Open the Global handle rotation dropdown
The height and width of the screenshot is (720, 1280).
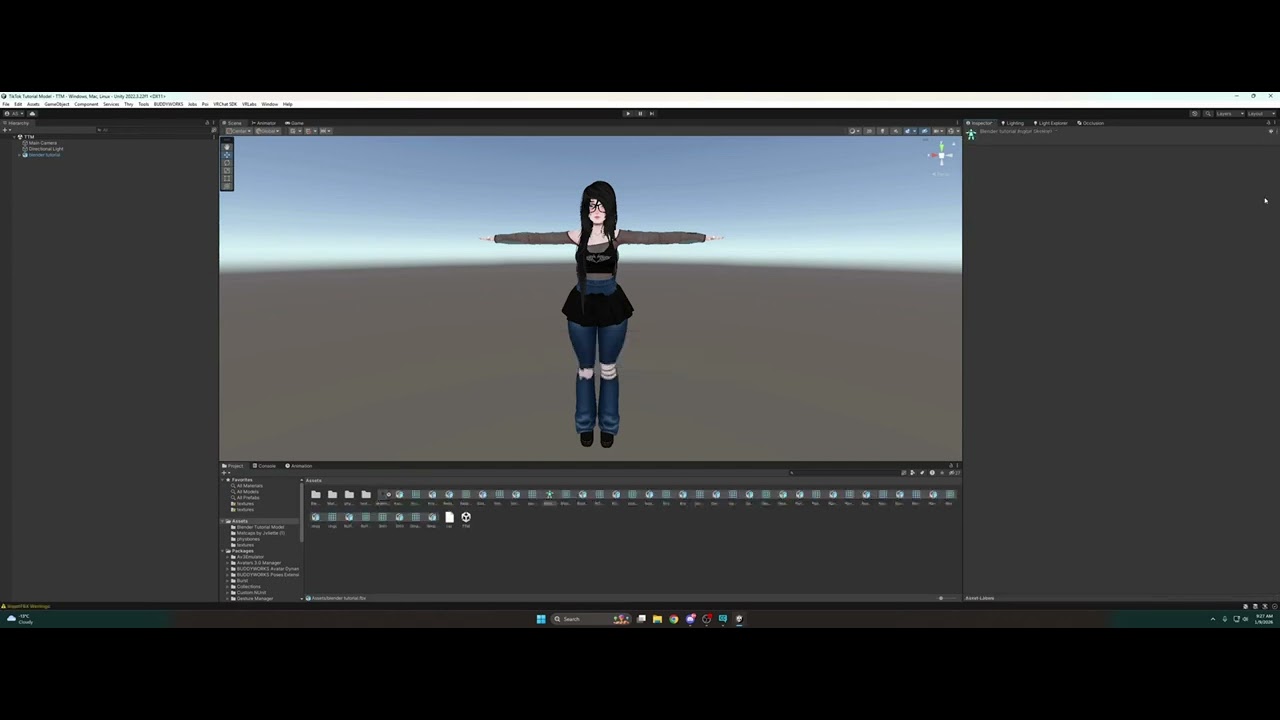click(x=268, y=131)
